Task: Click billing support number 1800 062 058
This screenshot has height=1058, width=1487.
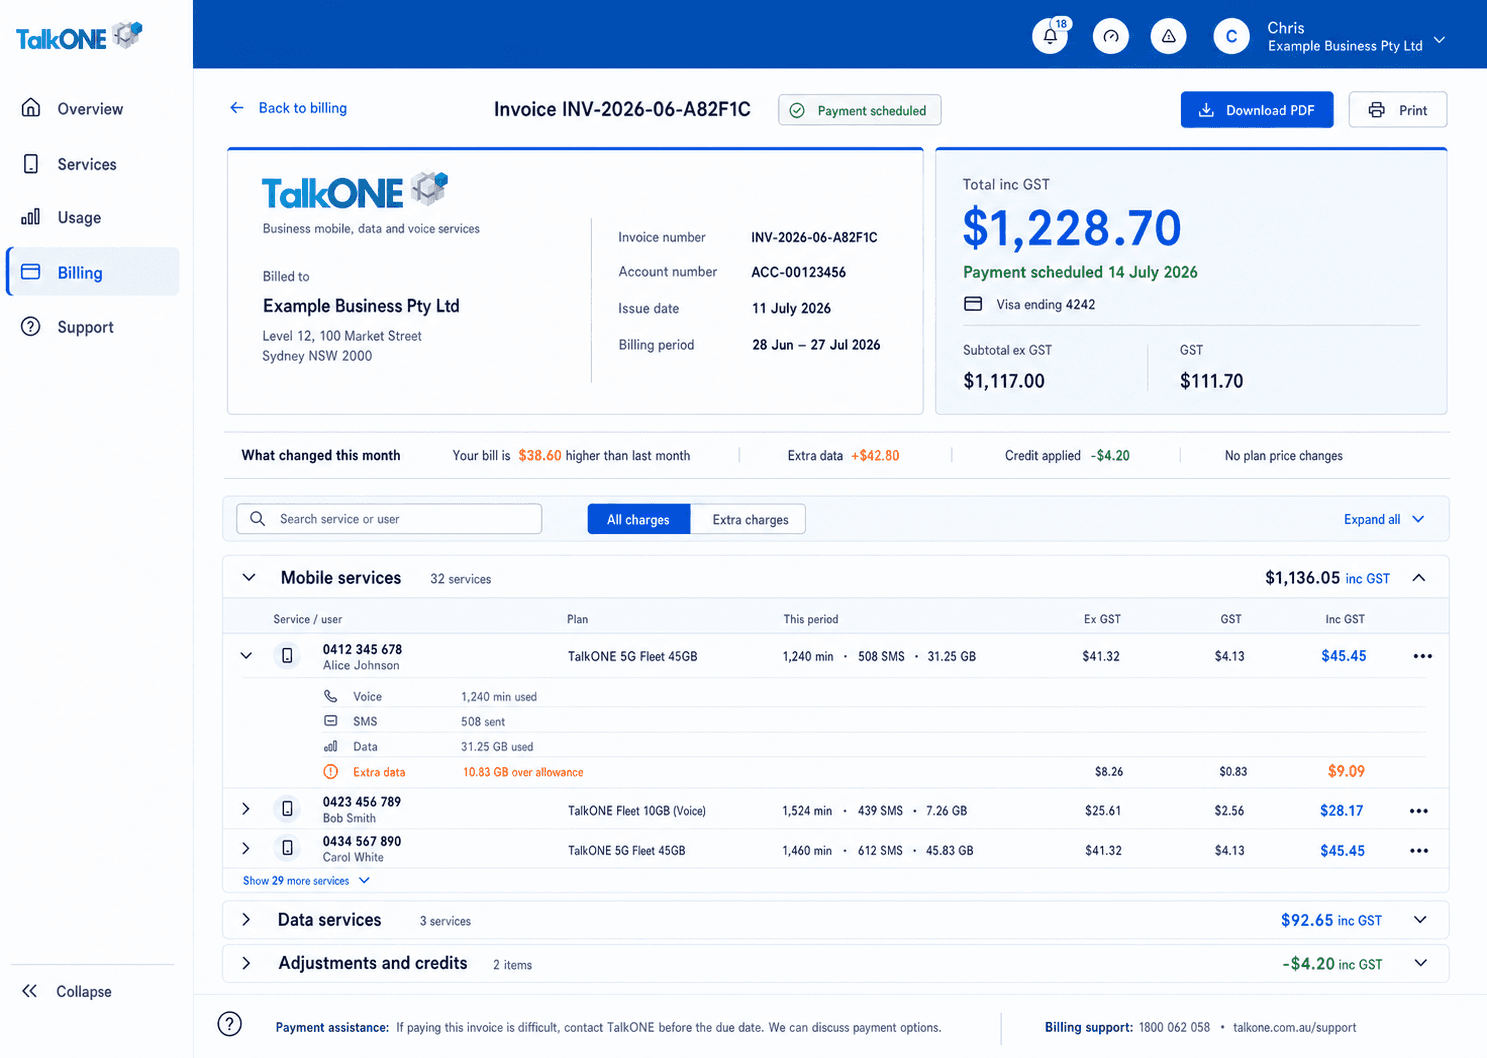Action: pyautogui.click(x=1174, y=1027)
